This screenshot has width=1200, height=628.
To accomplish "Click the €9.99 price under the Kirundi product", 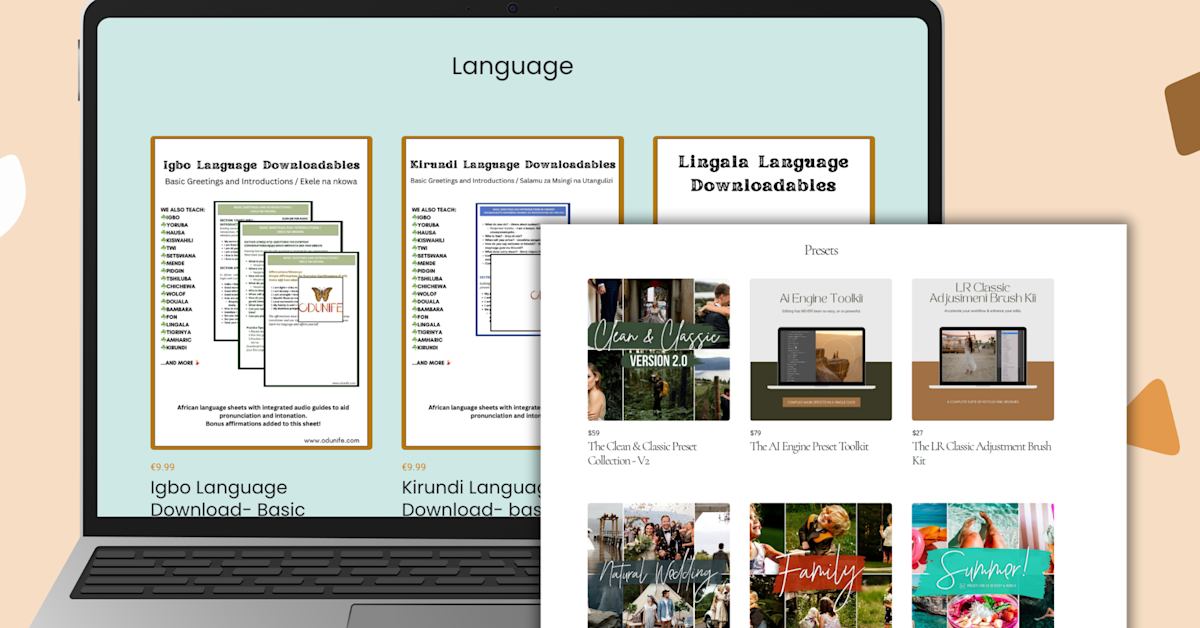I will coord(414,467).
